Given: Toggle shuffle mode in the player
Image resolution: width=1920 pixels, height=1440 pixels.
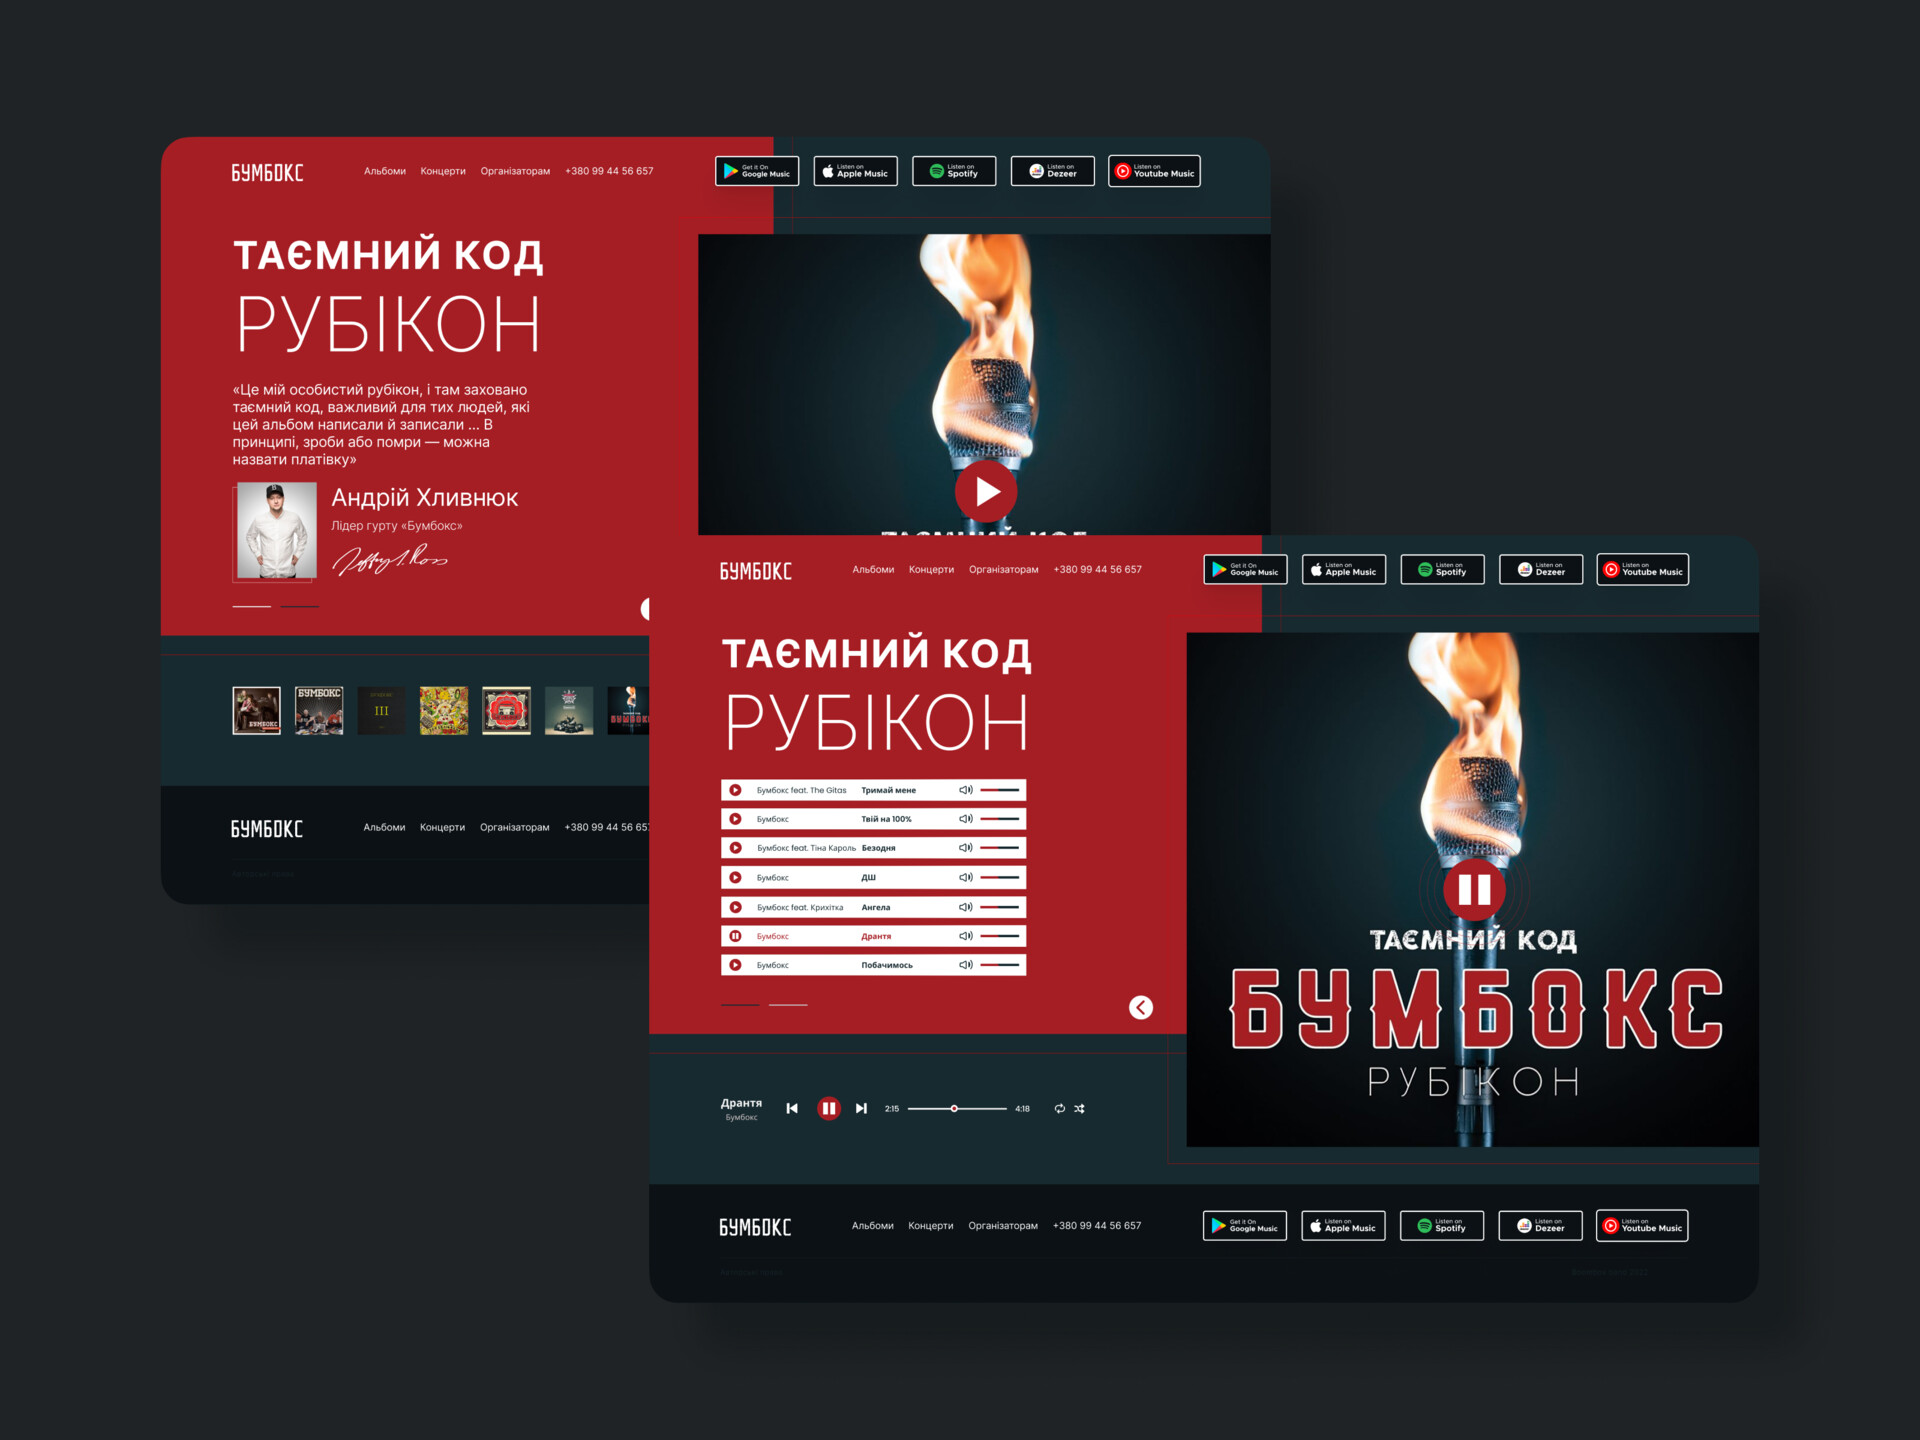Looking at the screenshot, I should coord(1080,1108).
